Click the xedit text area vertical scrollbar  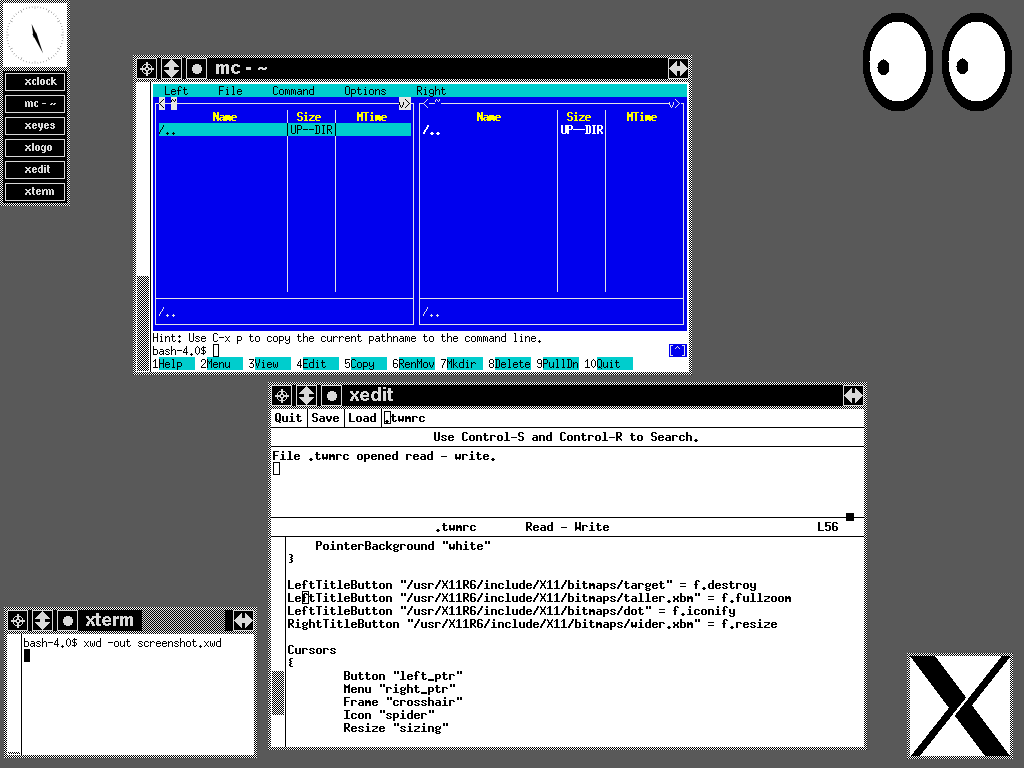click(x=278, y=640)
